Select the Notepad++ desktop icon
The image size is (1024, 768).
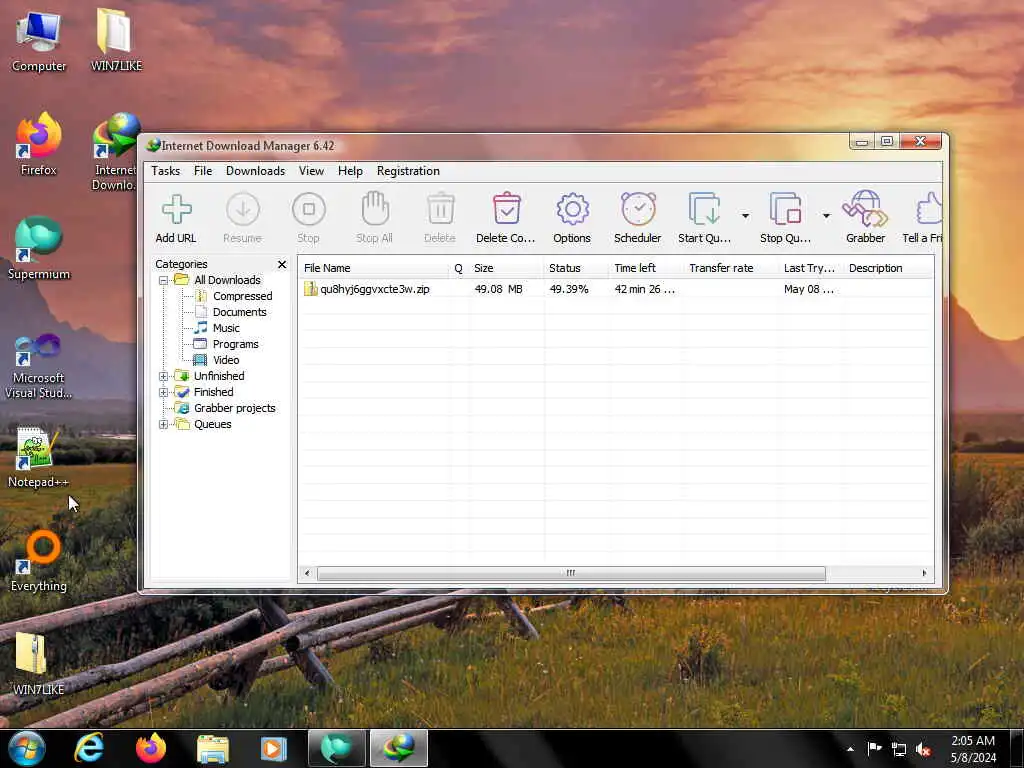point(39,457)
